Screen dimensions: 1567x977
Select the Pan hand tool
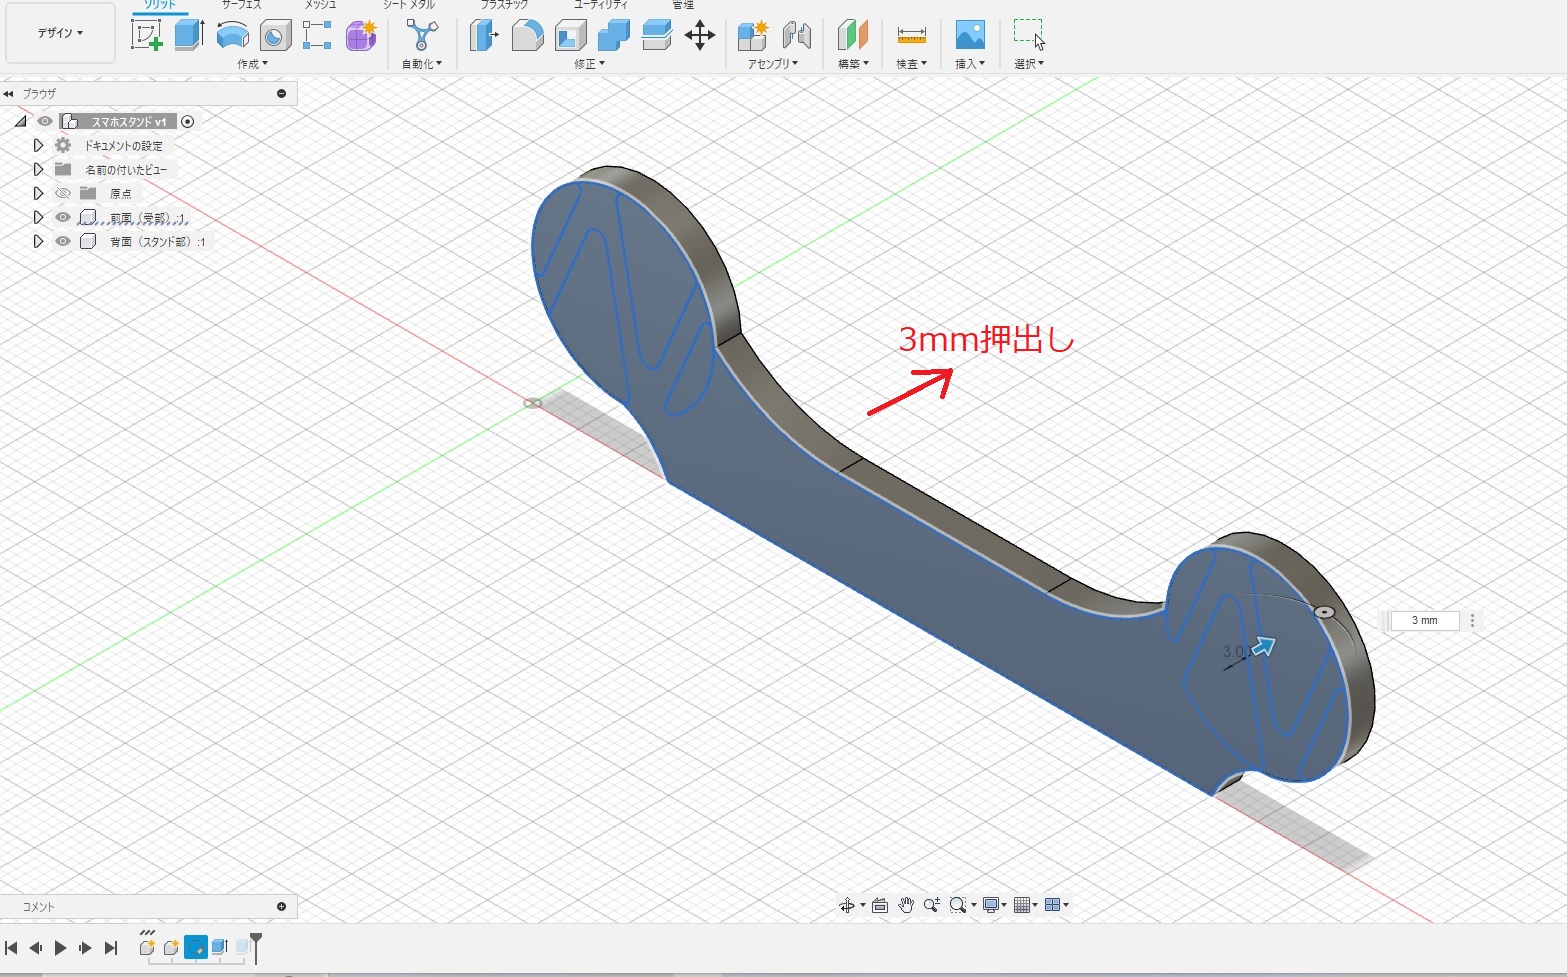pyautogui.click(x=905, y=905)
